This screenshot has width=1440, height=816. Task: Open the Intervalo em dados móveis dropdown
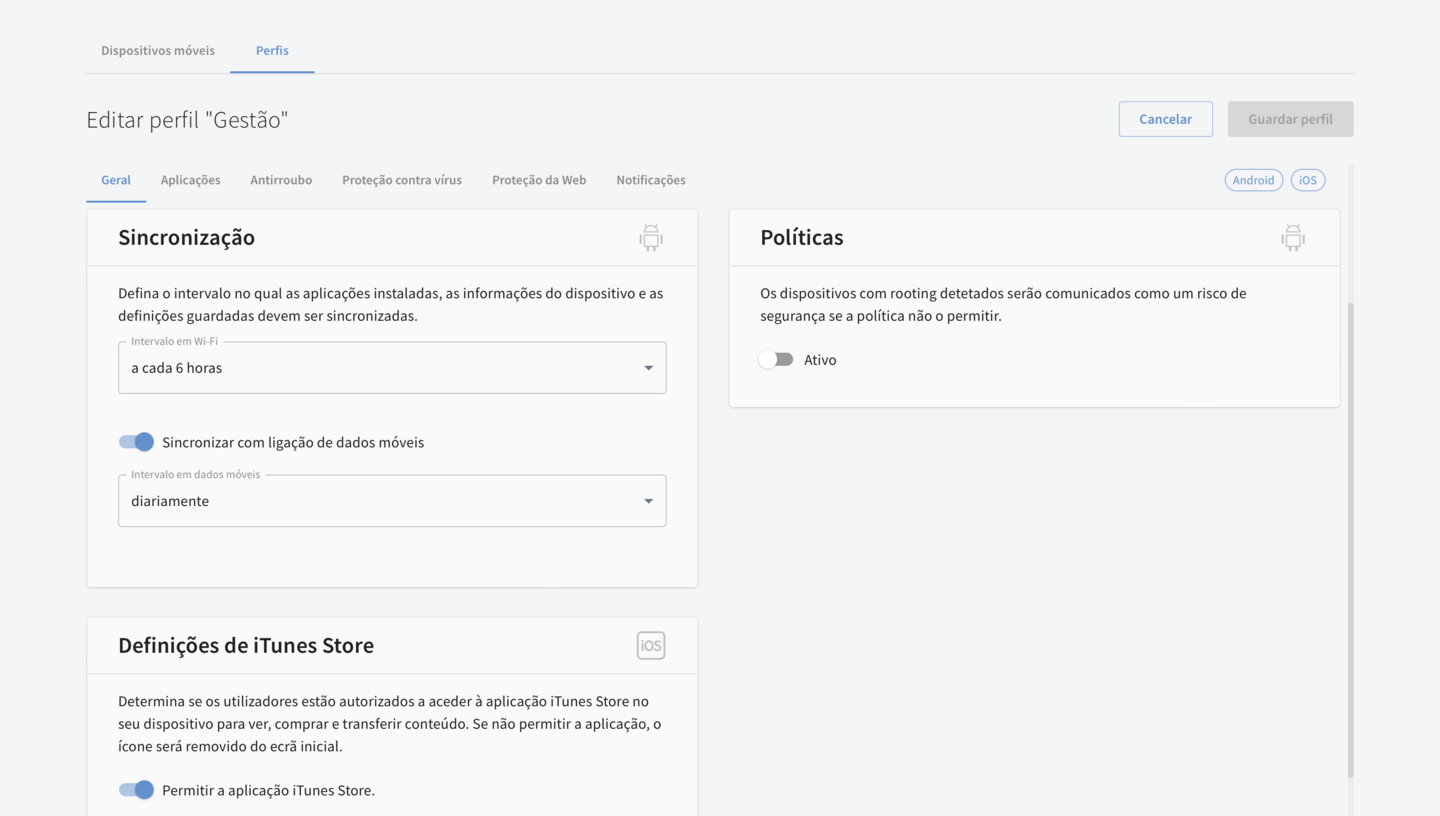(x=391, y=501)
